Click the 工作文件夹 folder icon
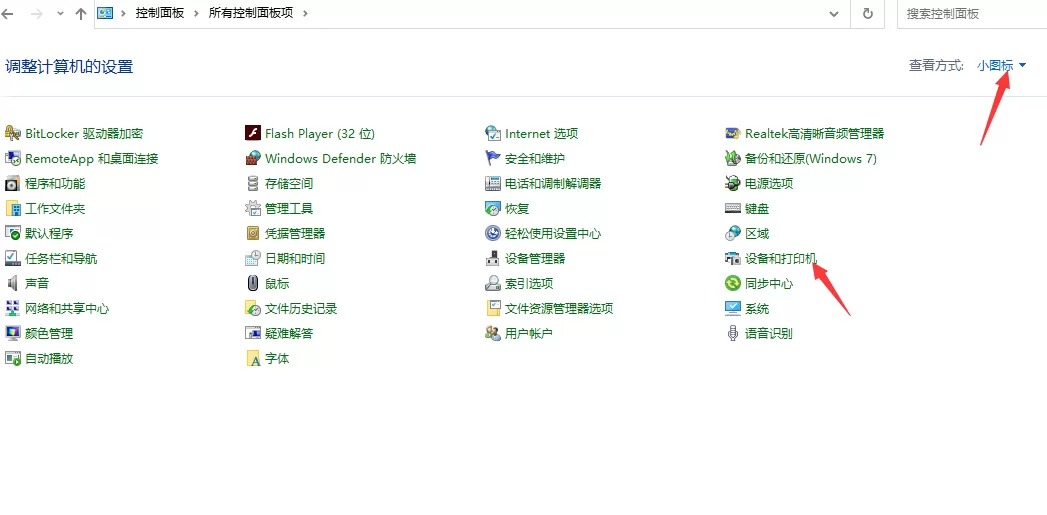 pos(13,208)
